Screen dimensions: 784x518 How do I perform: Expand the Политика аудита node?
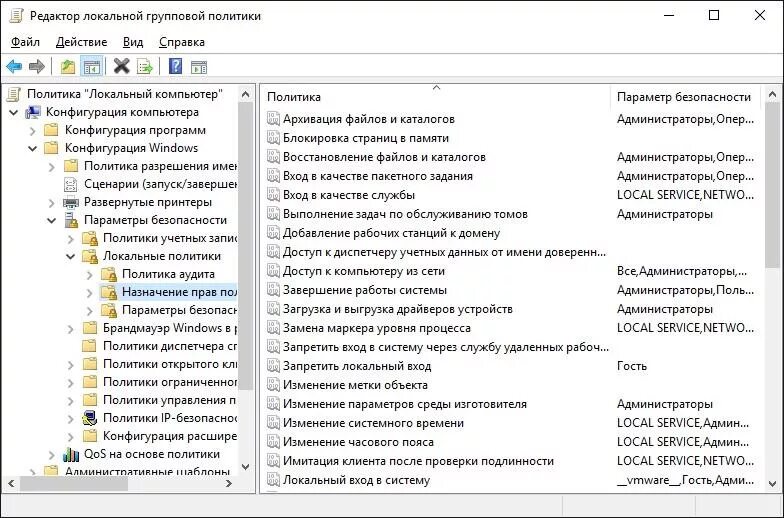coord(89,274)
